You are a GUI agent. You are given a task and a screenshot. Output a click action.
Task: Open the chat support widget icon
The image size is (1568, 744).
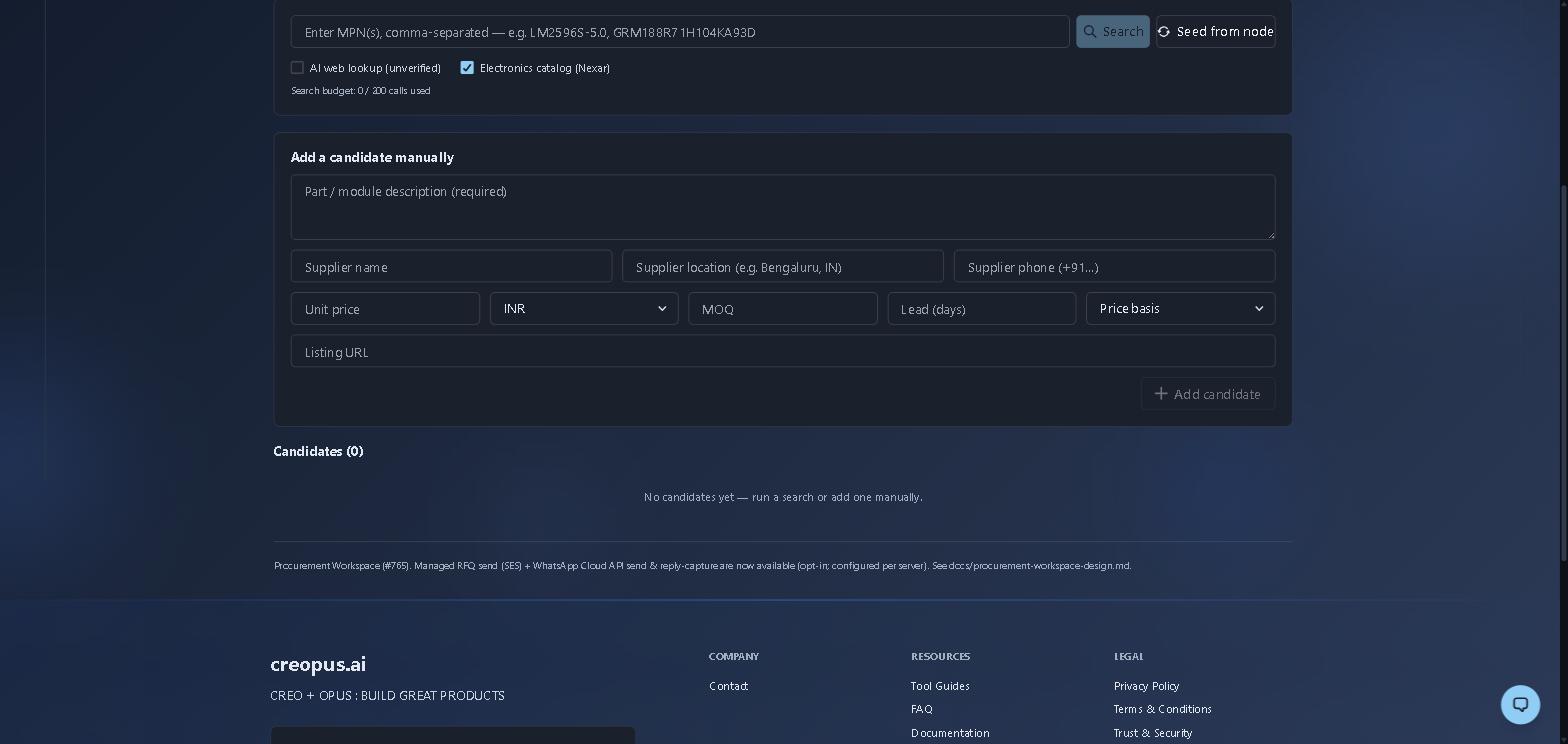(1520, 704)
